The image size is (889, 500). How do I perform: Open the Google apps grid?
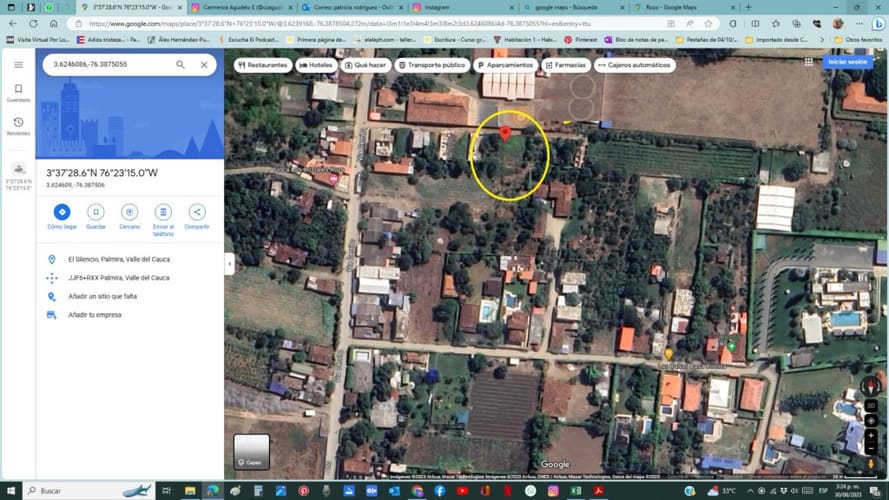(x=808, y=62)
